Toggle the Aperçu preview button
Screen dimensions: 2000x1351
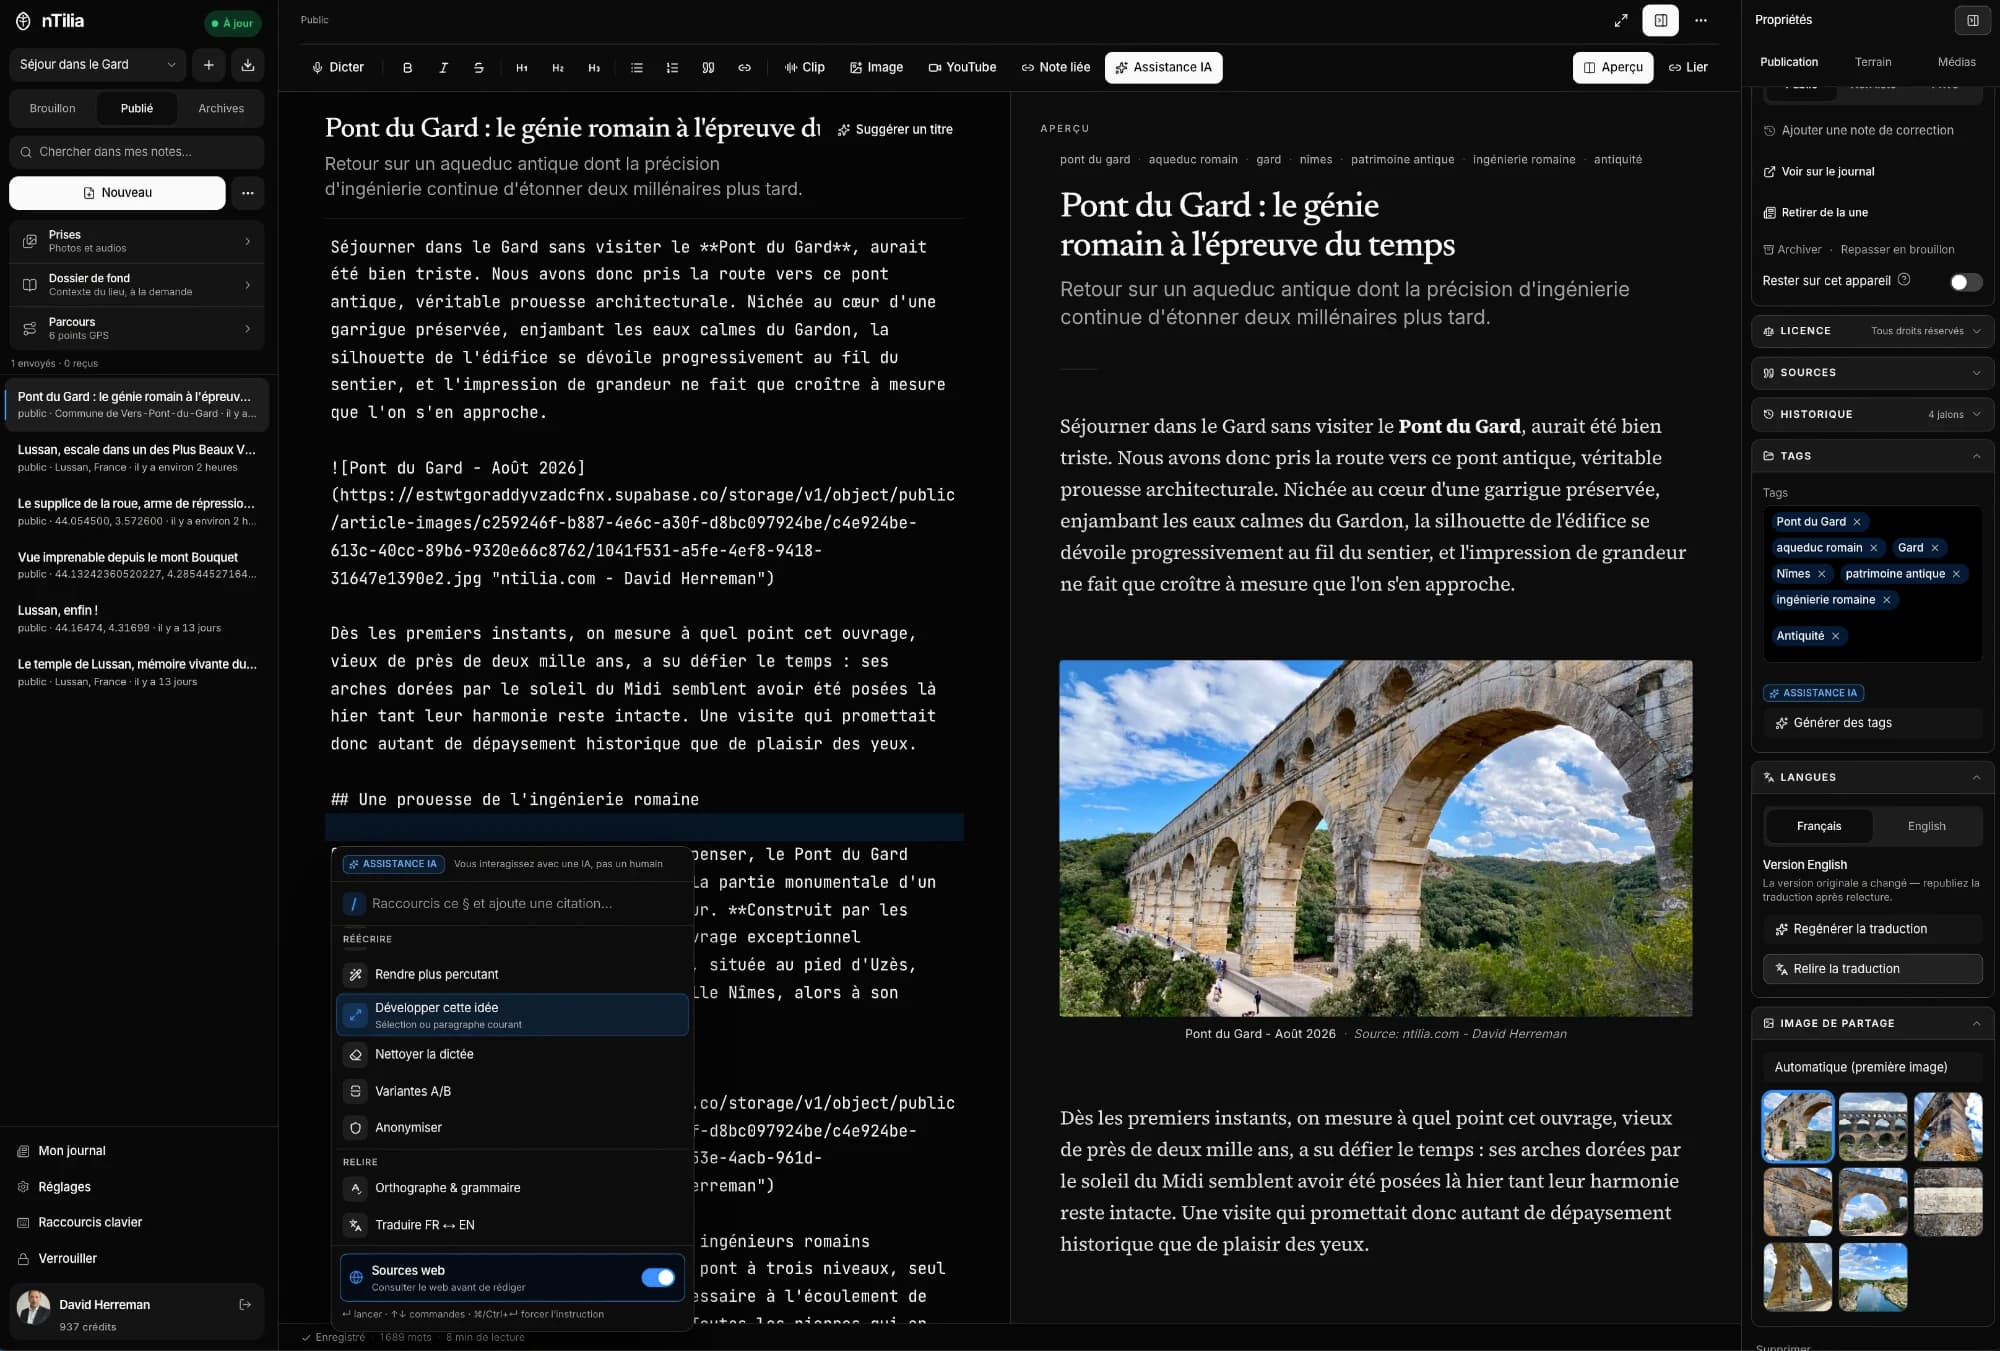coord(1613,67)
